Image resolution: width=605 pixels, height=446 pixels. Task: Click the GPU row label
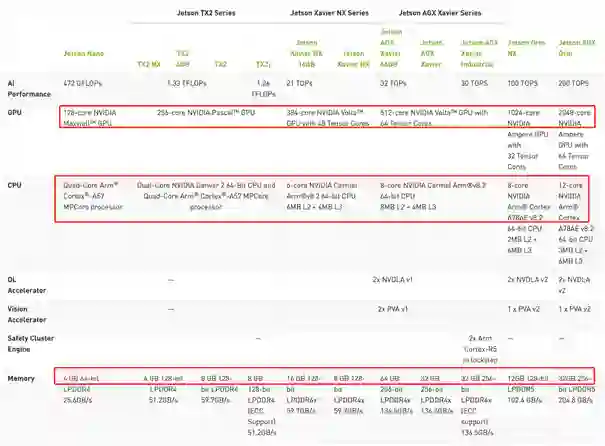tap(15, 113)
